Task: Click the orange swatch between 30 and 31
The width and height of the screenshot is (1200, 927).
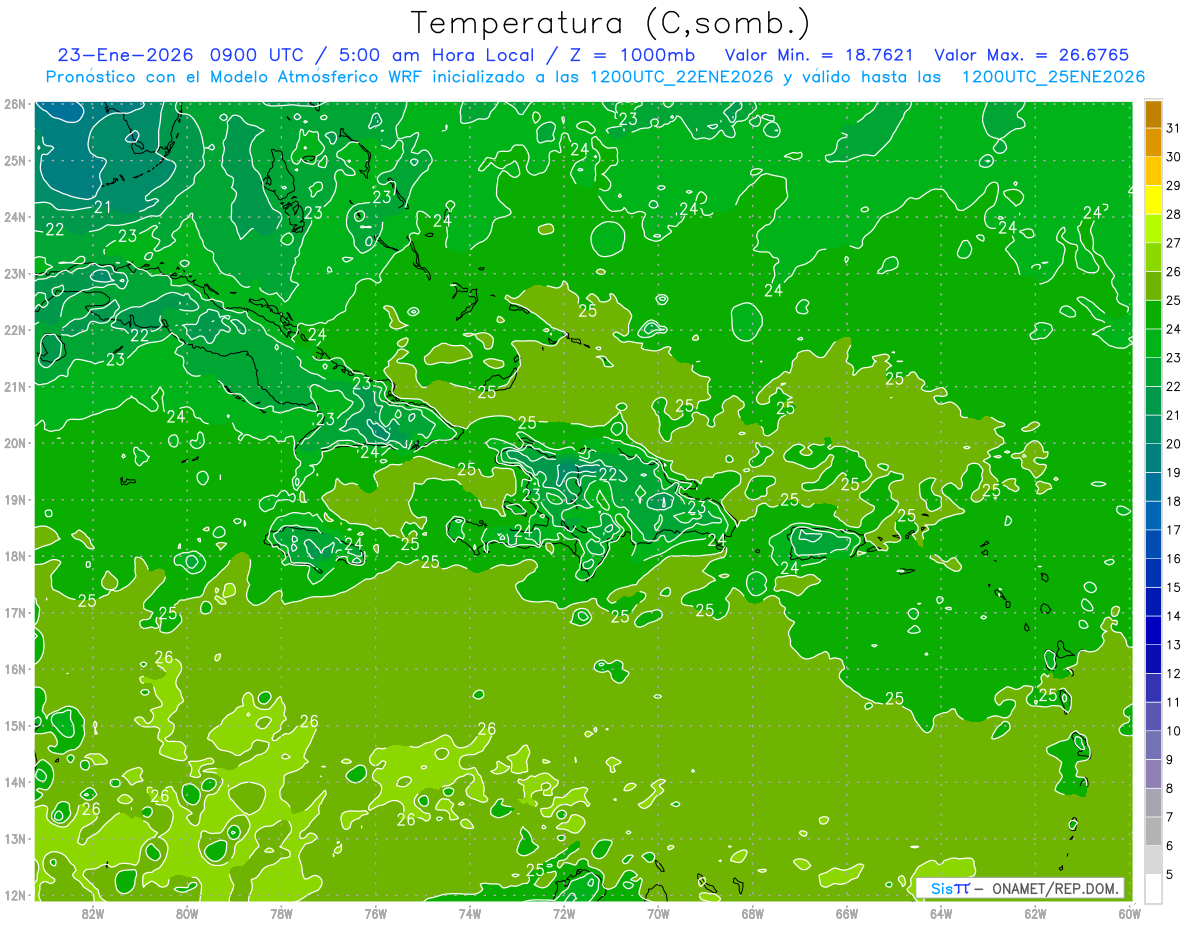Action: (1153, 142)
